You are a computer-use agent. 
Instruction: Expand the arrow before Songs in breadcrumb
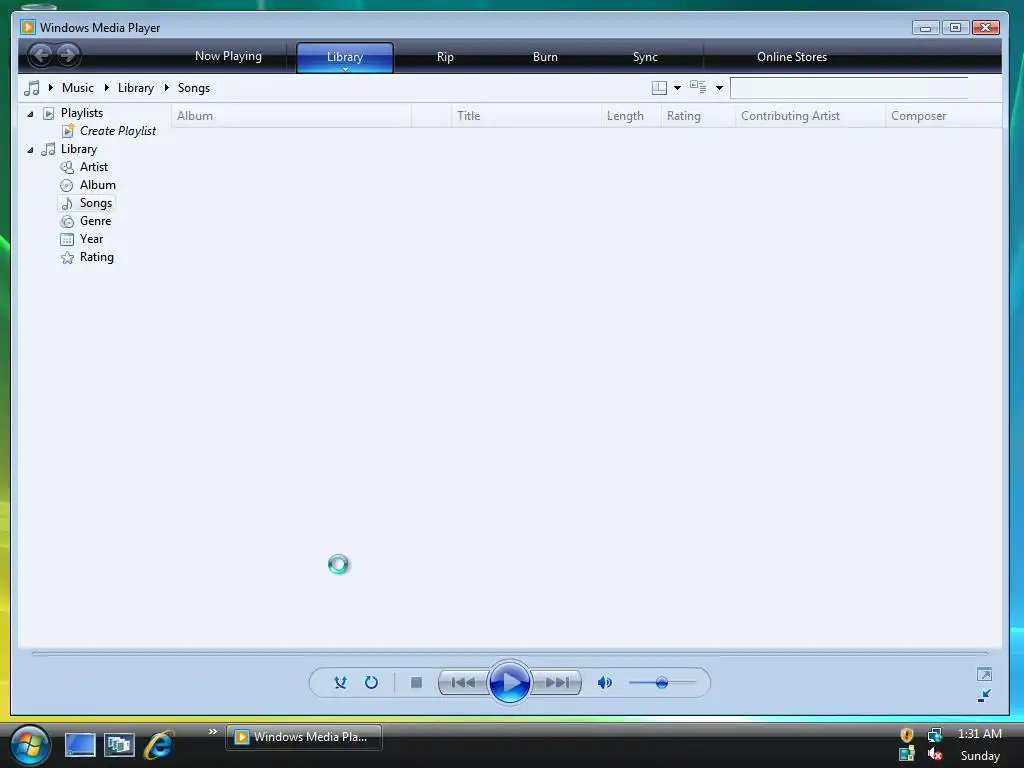[167, 88]
